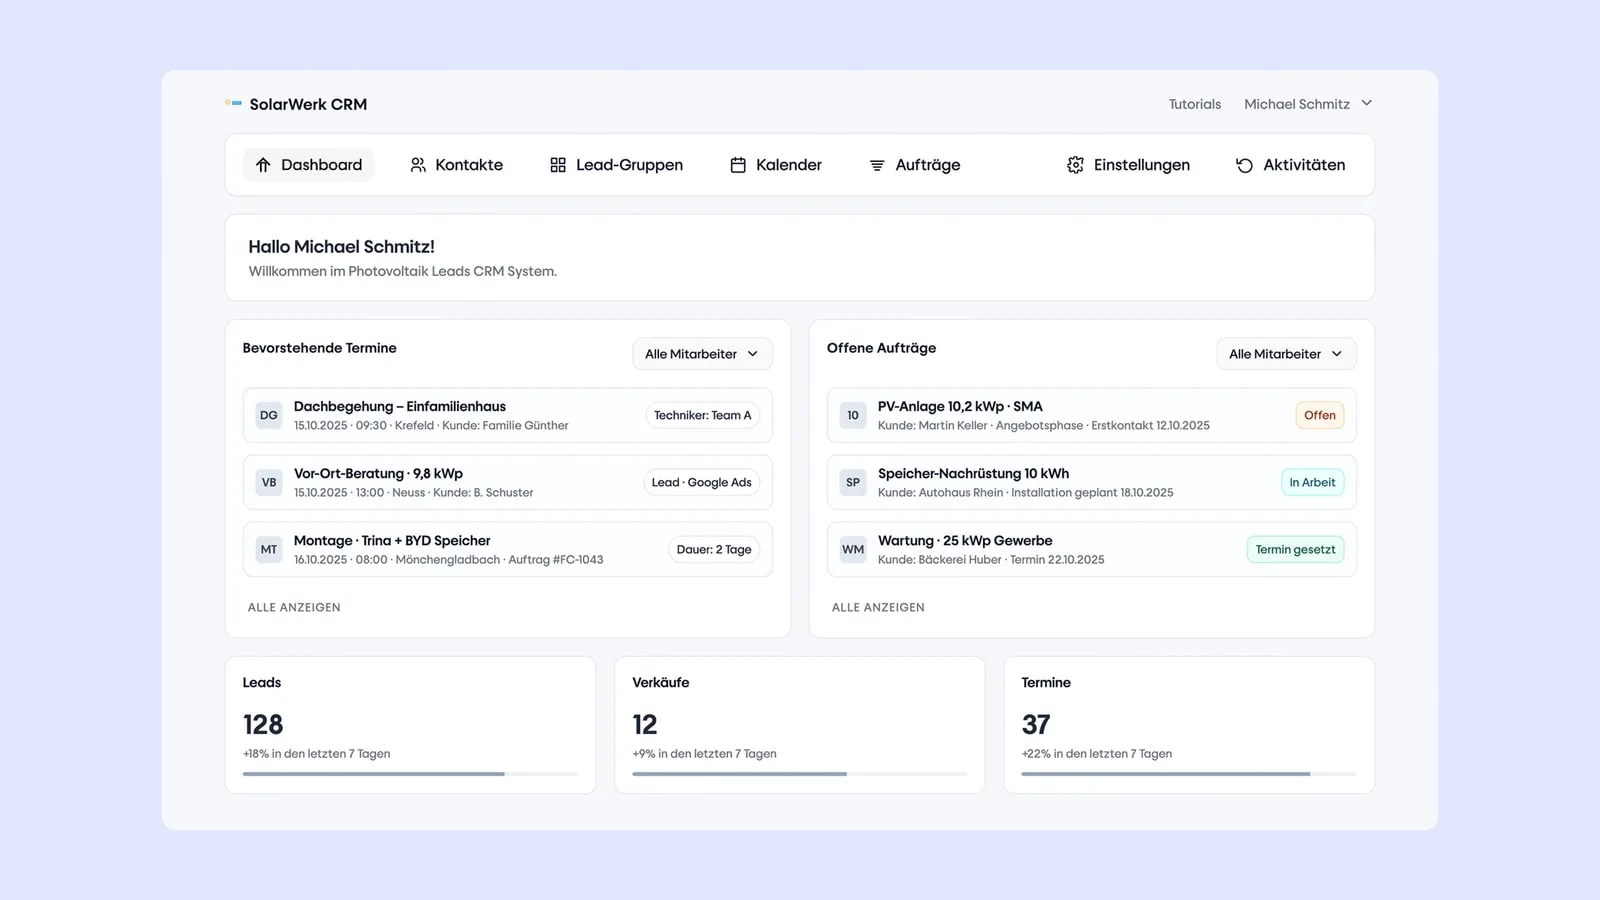Open Alle Mitarbeiter dropdown in Bevorstehende Termine

click(x=702, y=354)
